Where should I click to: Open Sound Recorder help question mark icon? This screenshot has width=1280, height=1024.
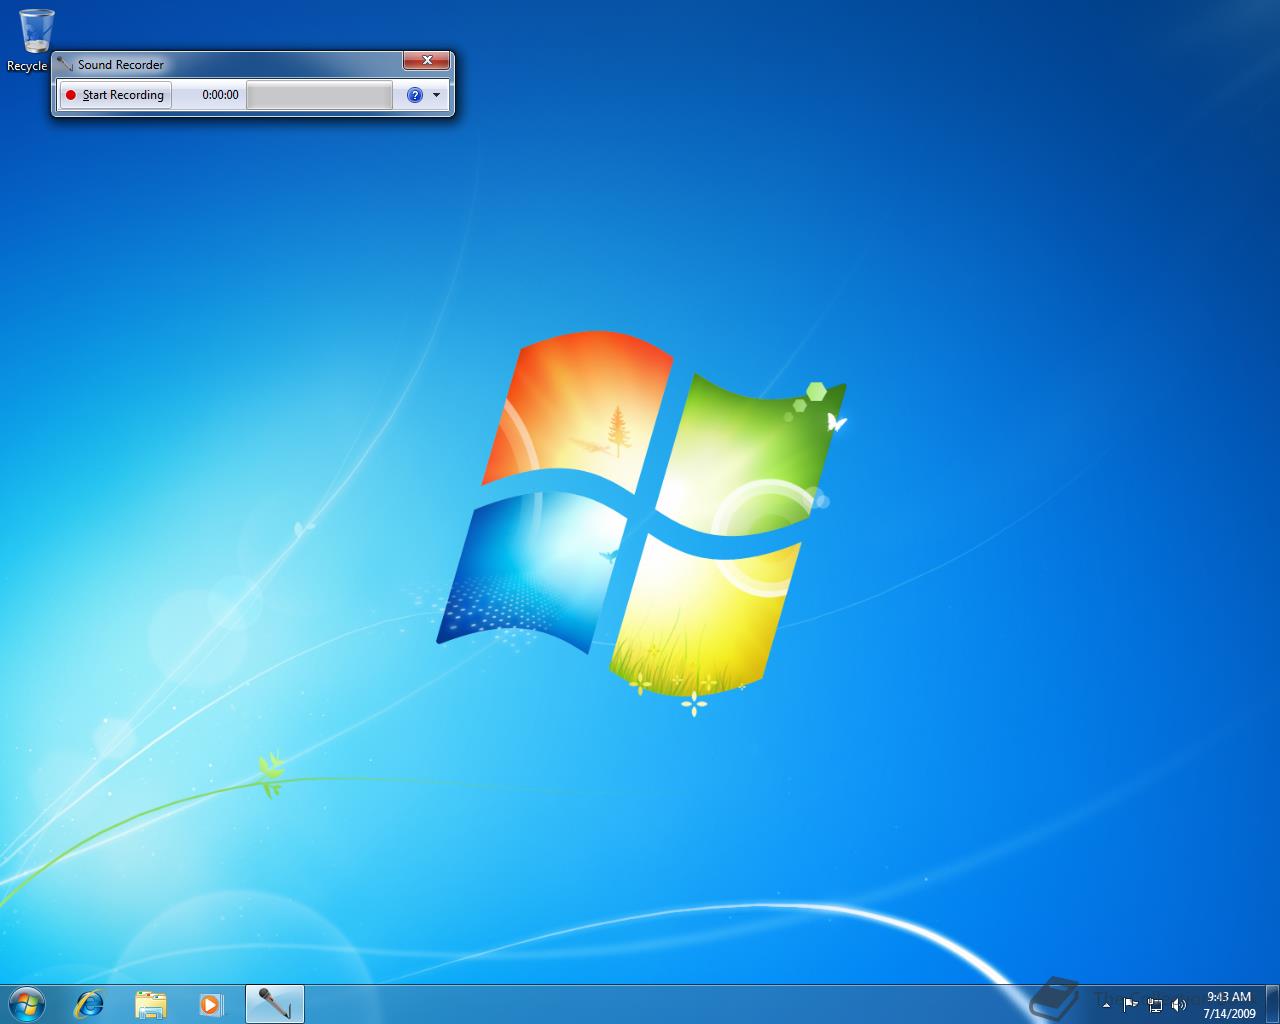coord(415,95)
